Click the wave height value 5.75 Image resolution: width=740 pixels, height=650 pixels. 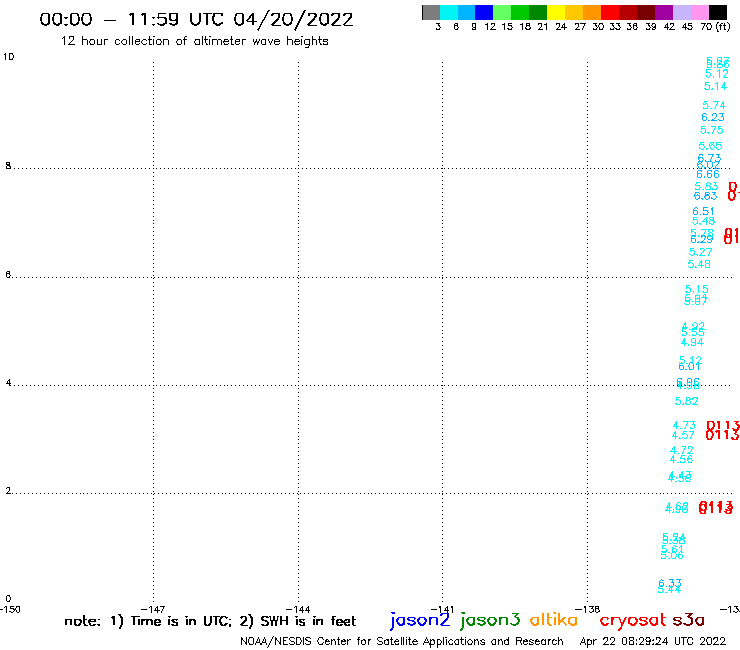(712, 130)
